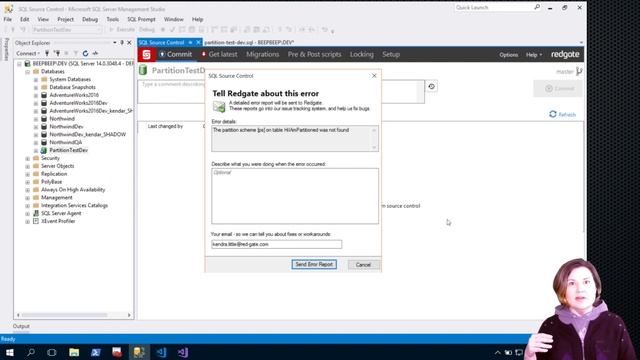Open the Get latest tab
This screenshot has width=640, height=360.
click(219, 54)
